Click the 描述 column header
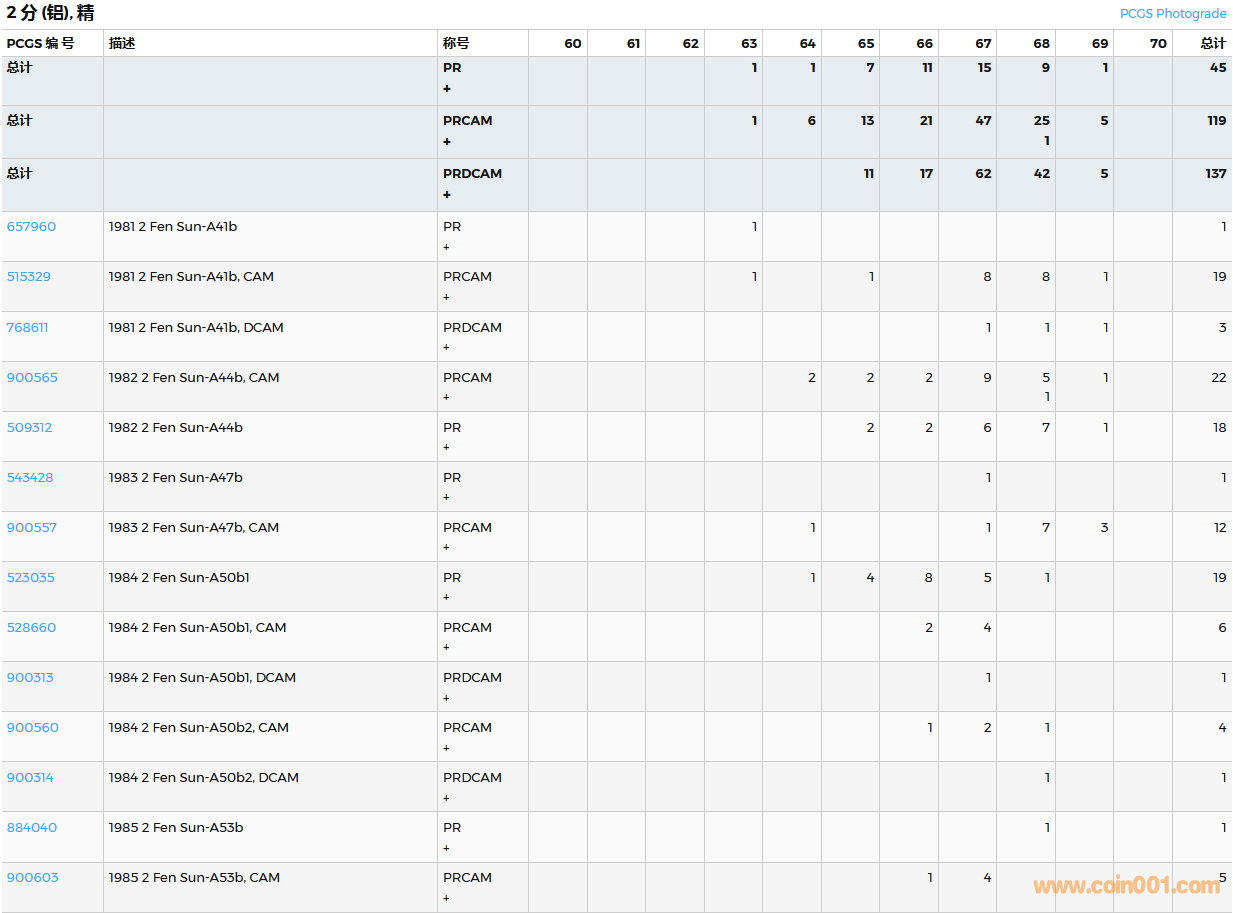Viewport: 1233px width, 913px height. tap(122, 44)
